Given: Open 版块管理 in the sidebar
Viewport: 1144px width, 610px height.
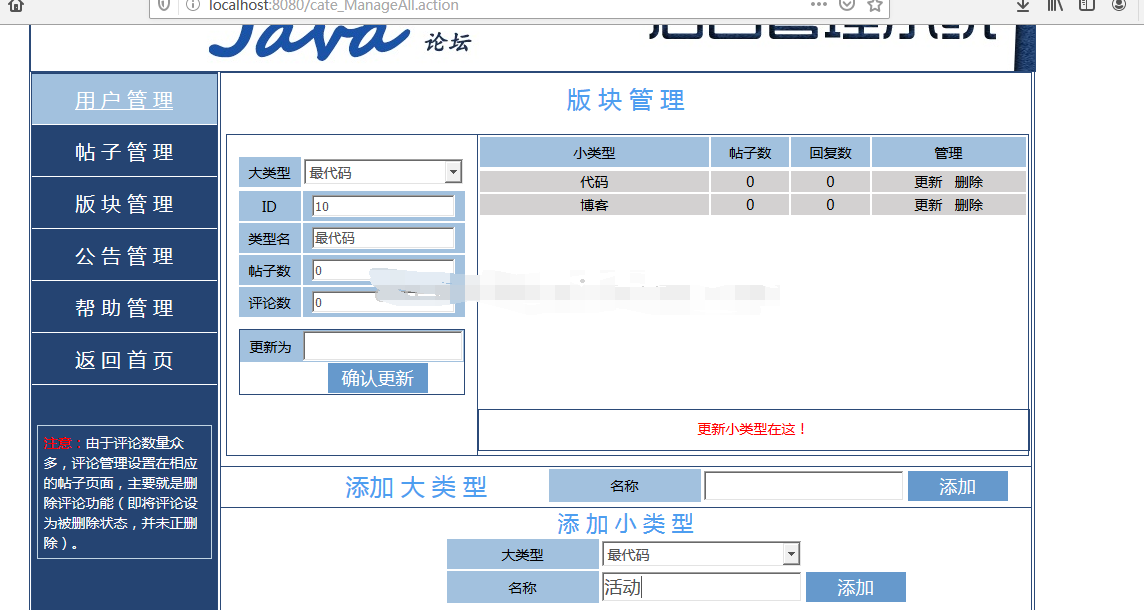Looking at the screenshot, I should (x=124, y=204).
